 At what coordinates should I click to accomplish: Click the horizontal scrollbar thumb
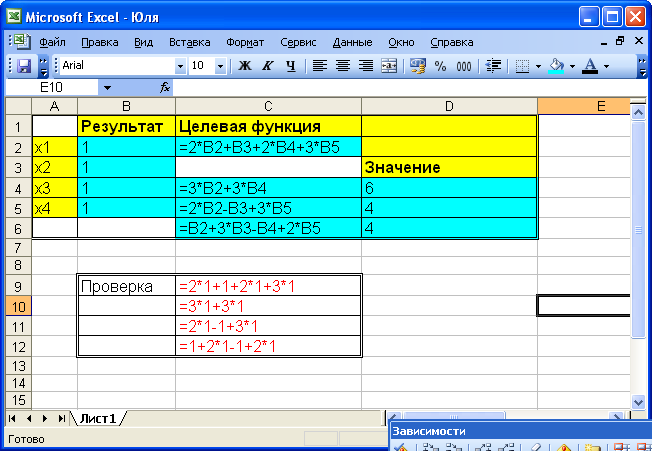pyautogui.click(x=454, y=418)
